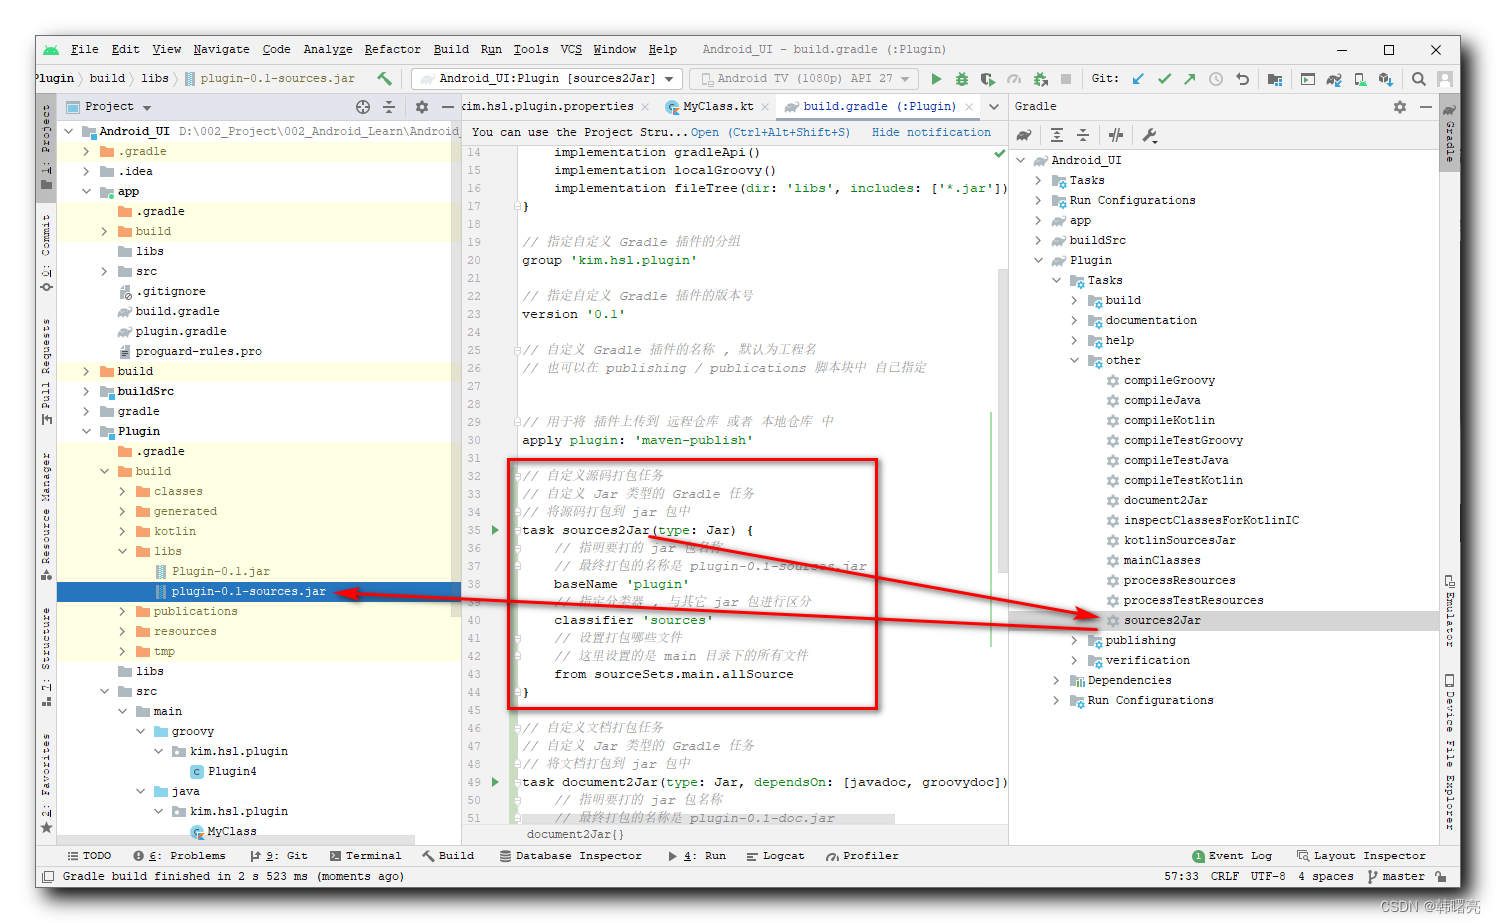This screenshot has width=1496, height=923.
Task: Push commits using the Git up arrow
Action: 1190,79
